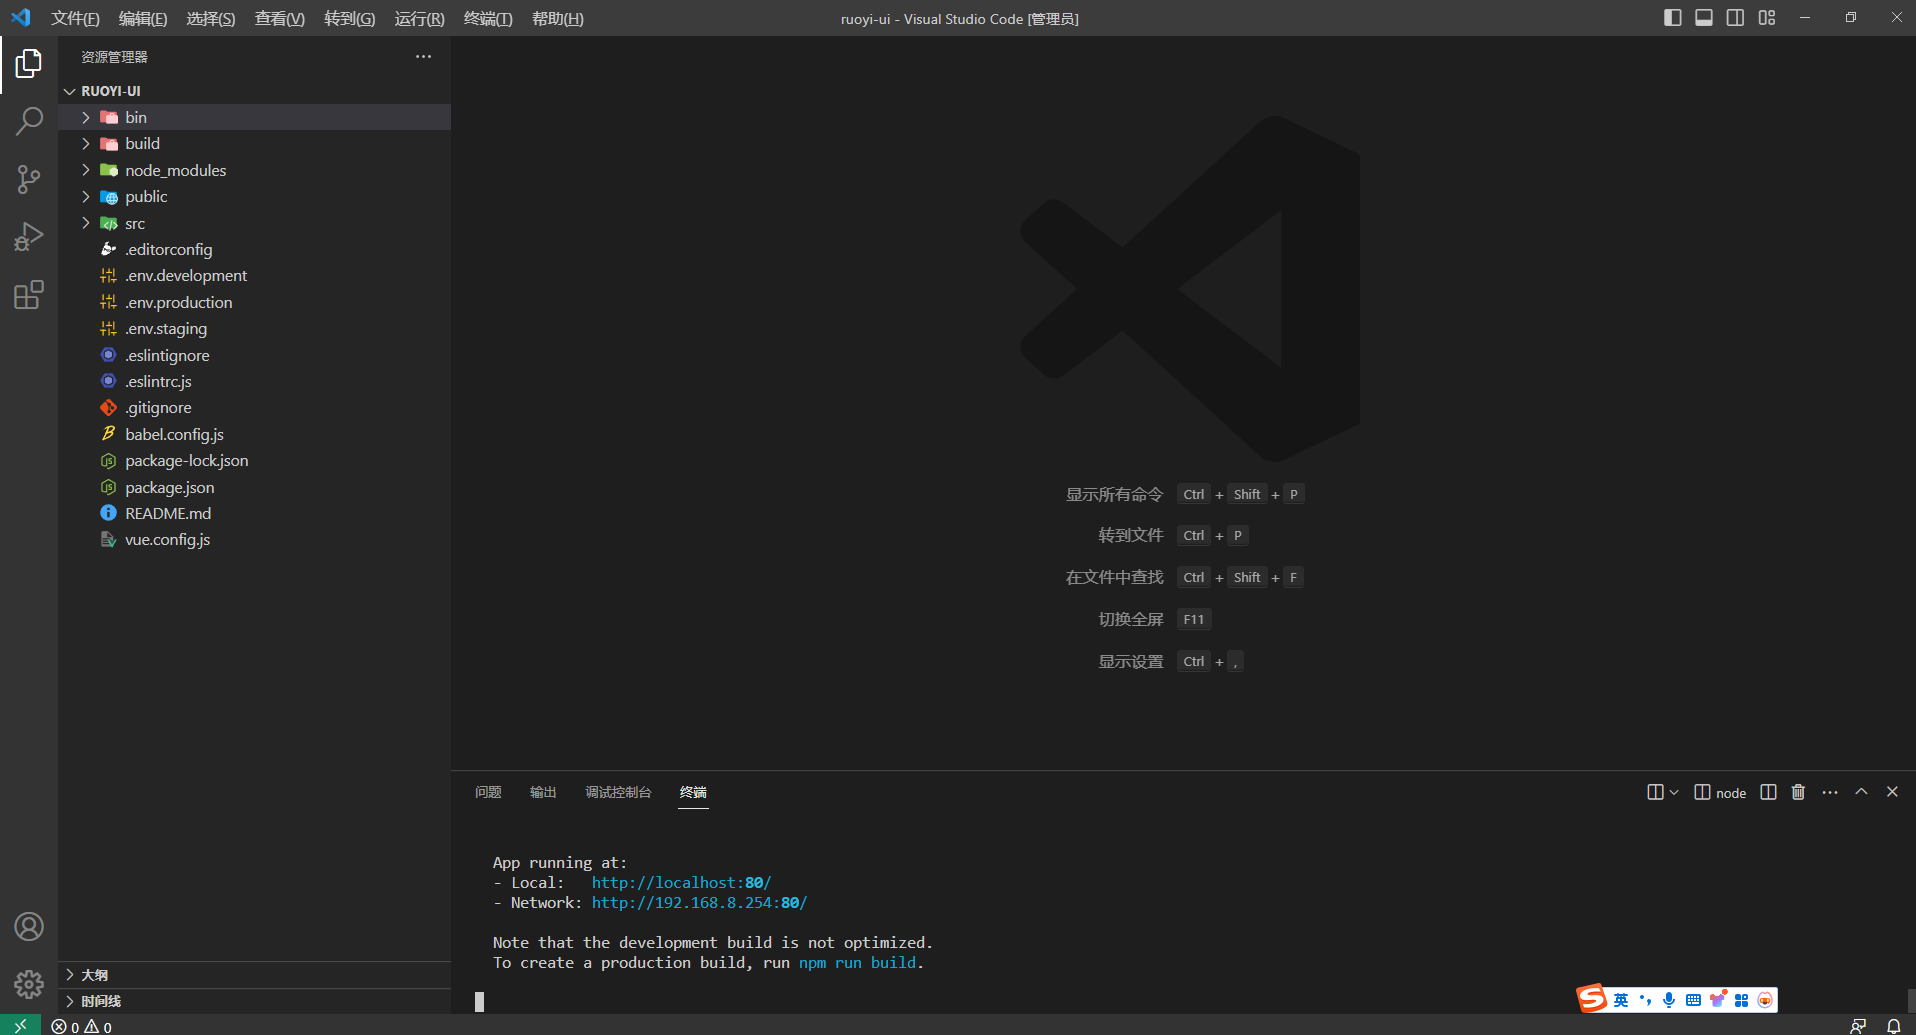
Task: Open Explorer views and more actions
Action: [424, 57]
